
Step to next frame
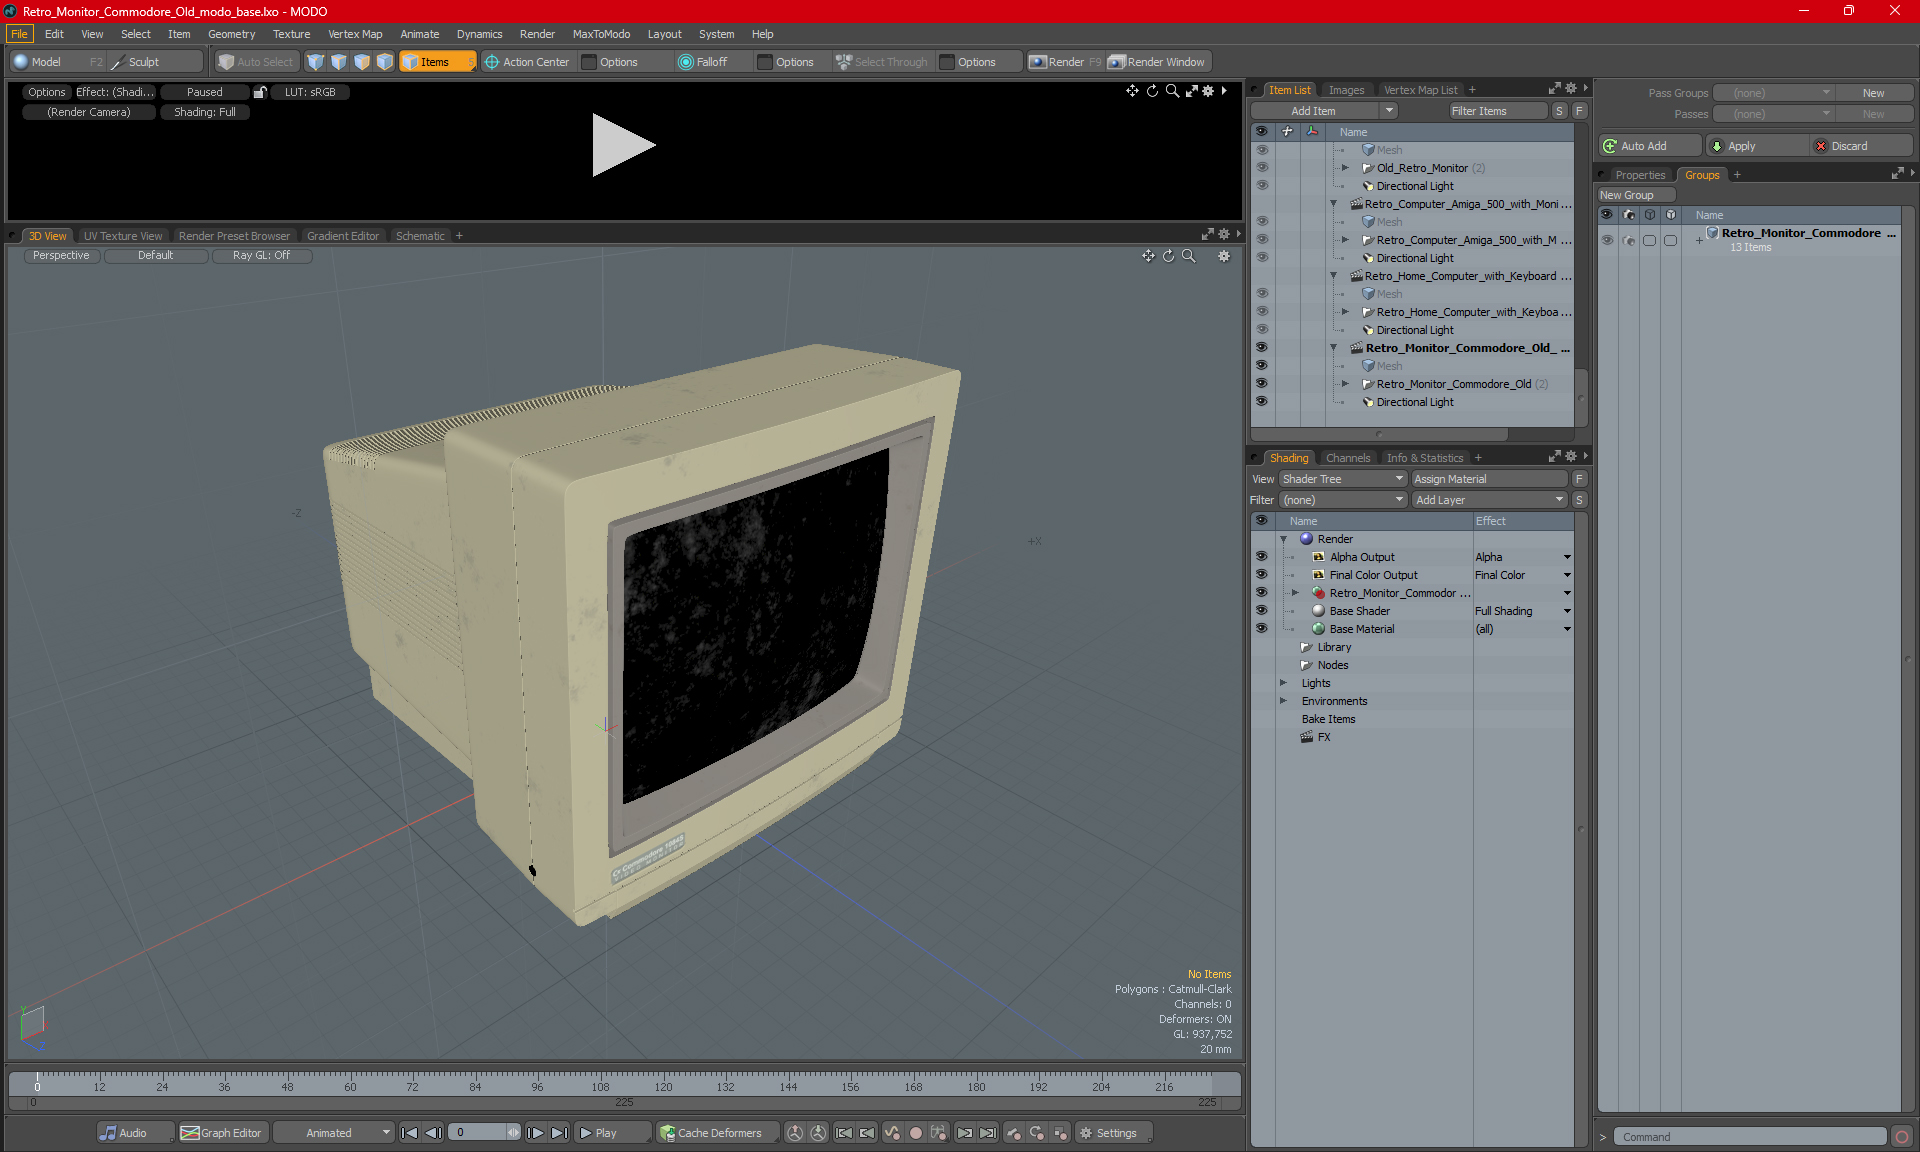tap(536, 1133)
